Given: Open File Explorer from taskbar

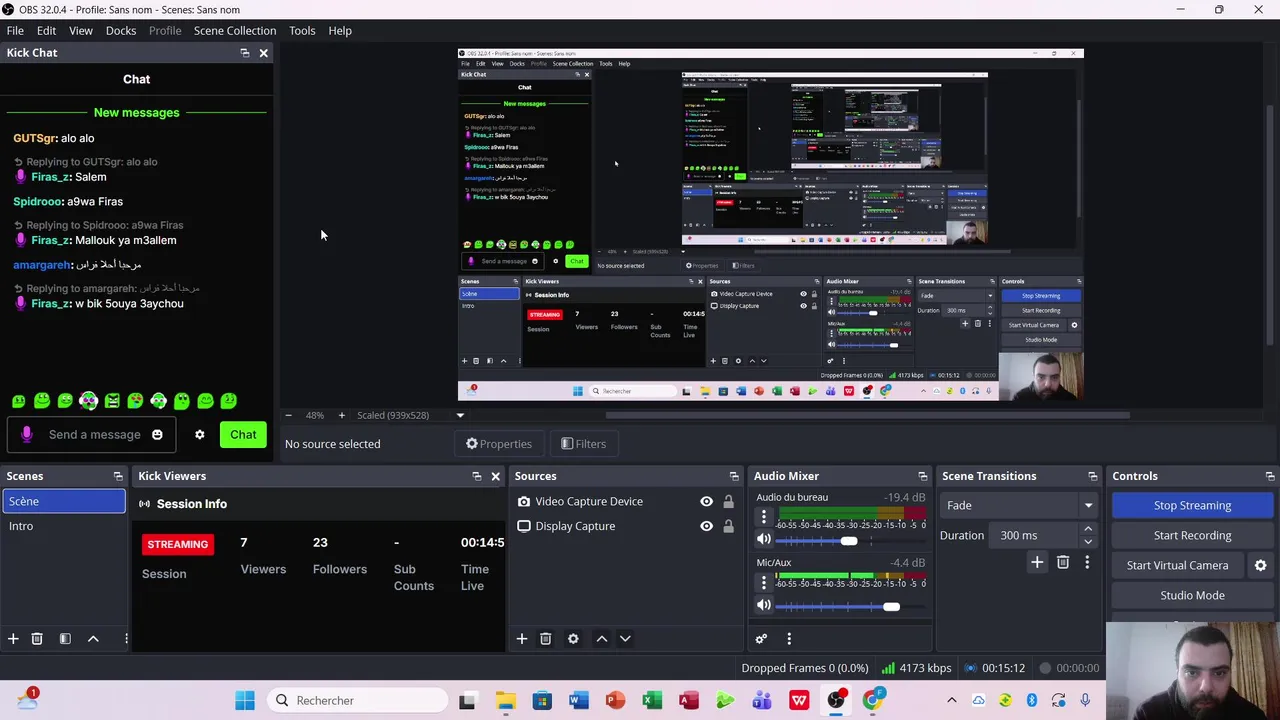Looking at the screenshot, I should click(x=505, y=700).
